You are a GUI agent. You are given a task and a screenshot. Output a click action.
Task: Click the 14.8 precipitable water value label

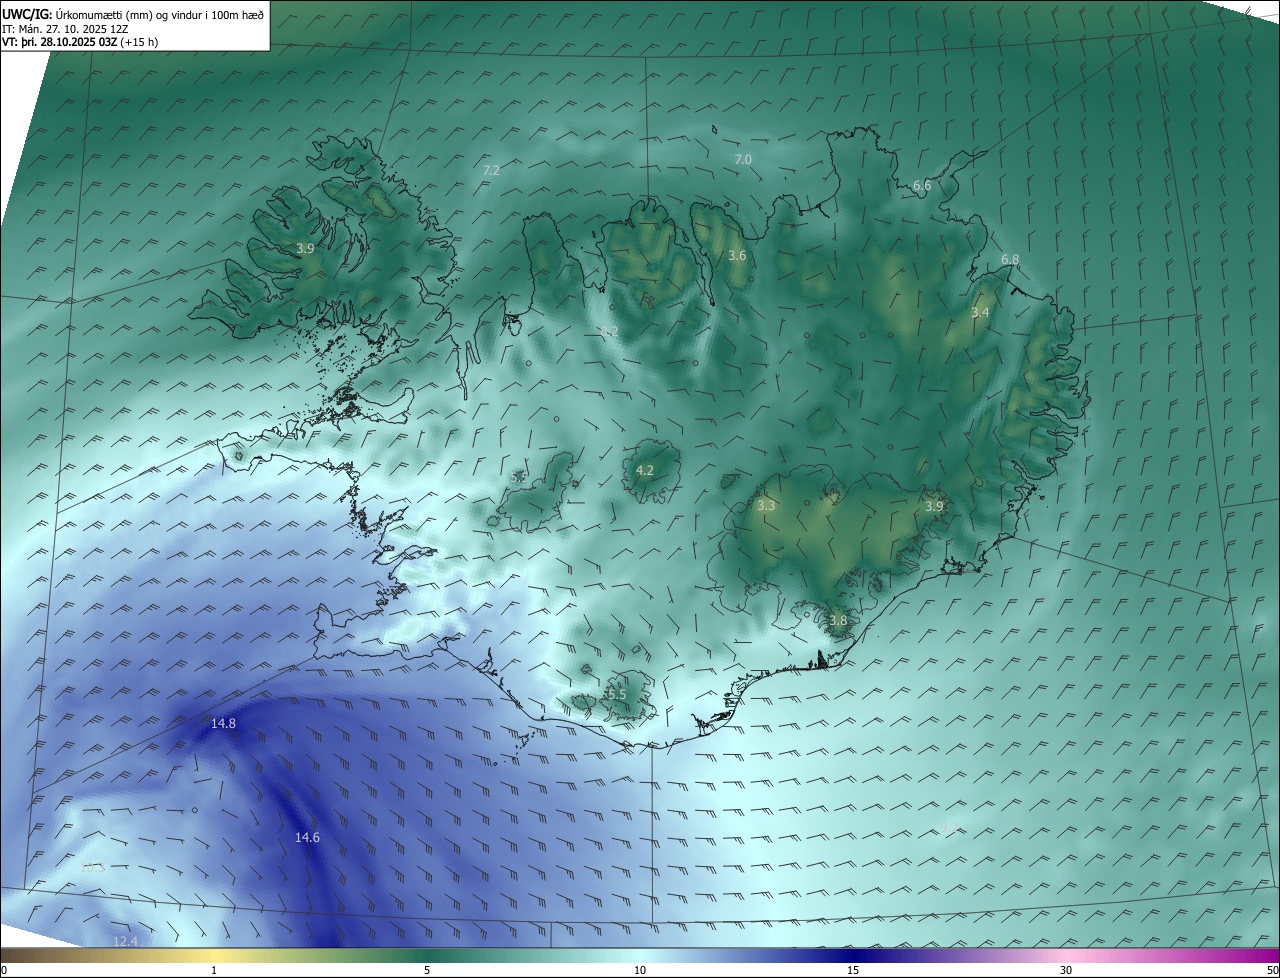pos(223,723)
